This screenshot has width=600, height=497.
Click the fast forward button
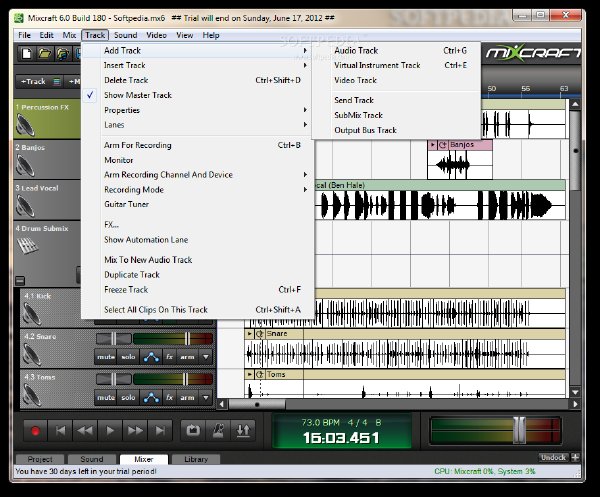coord(135,431)
